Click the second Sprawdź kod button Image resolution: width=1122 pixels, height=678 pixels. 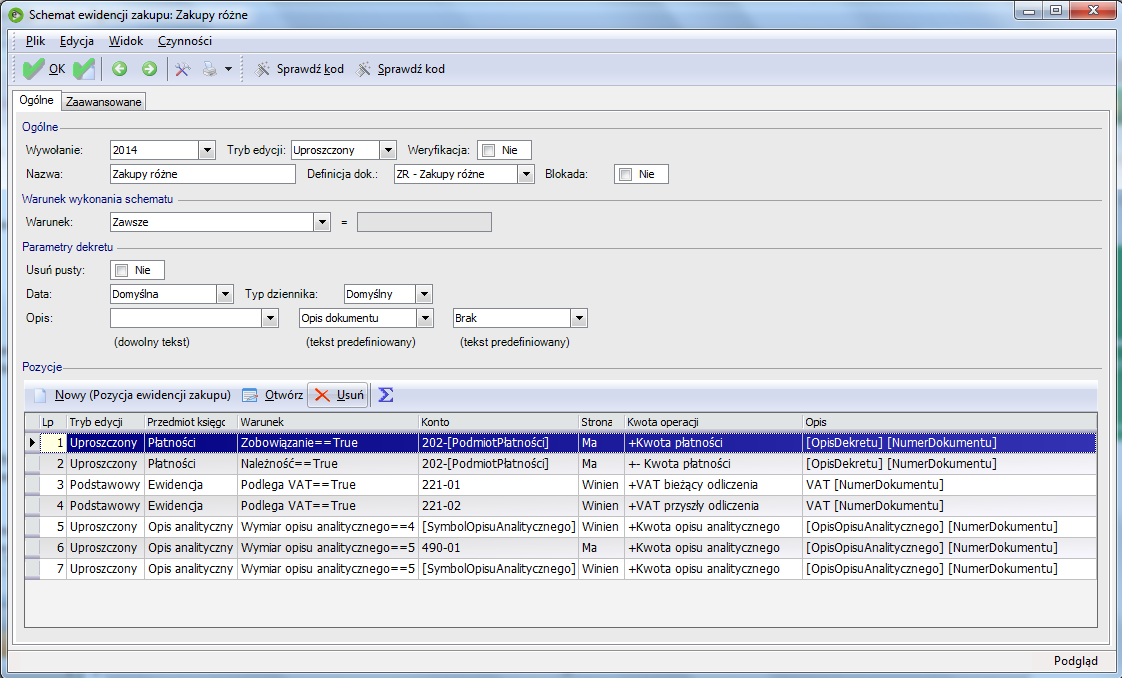[x=401, y=69]
